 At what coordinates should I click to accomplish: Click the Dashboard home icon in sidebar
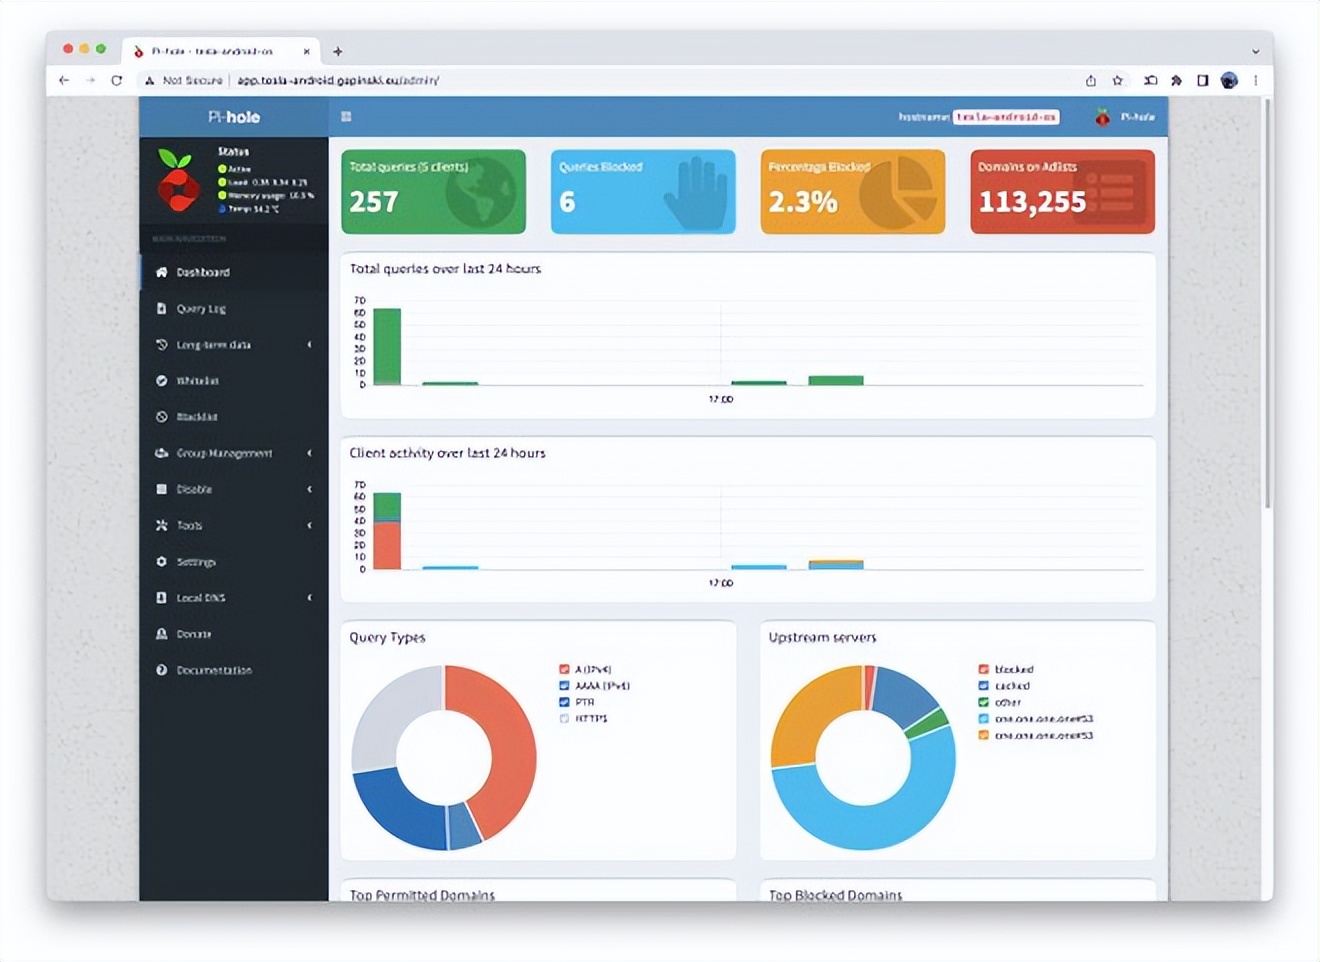click(161, 272)
